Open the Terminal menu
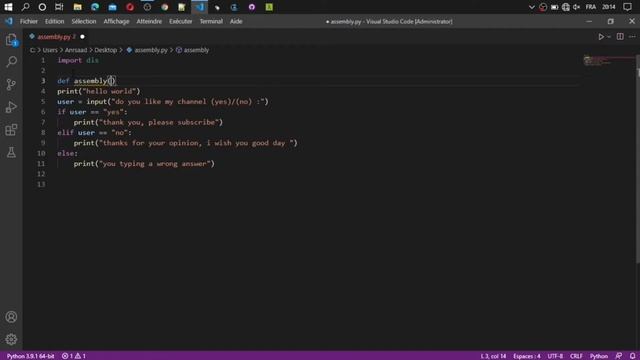 coord(211,21)
